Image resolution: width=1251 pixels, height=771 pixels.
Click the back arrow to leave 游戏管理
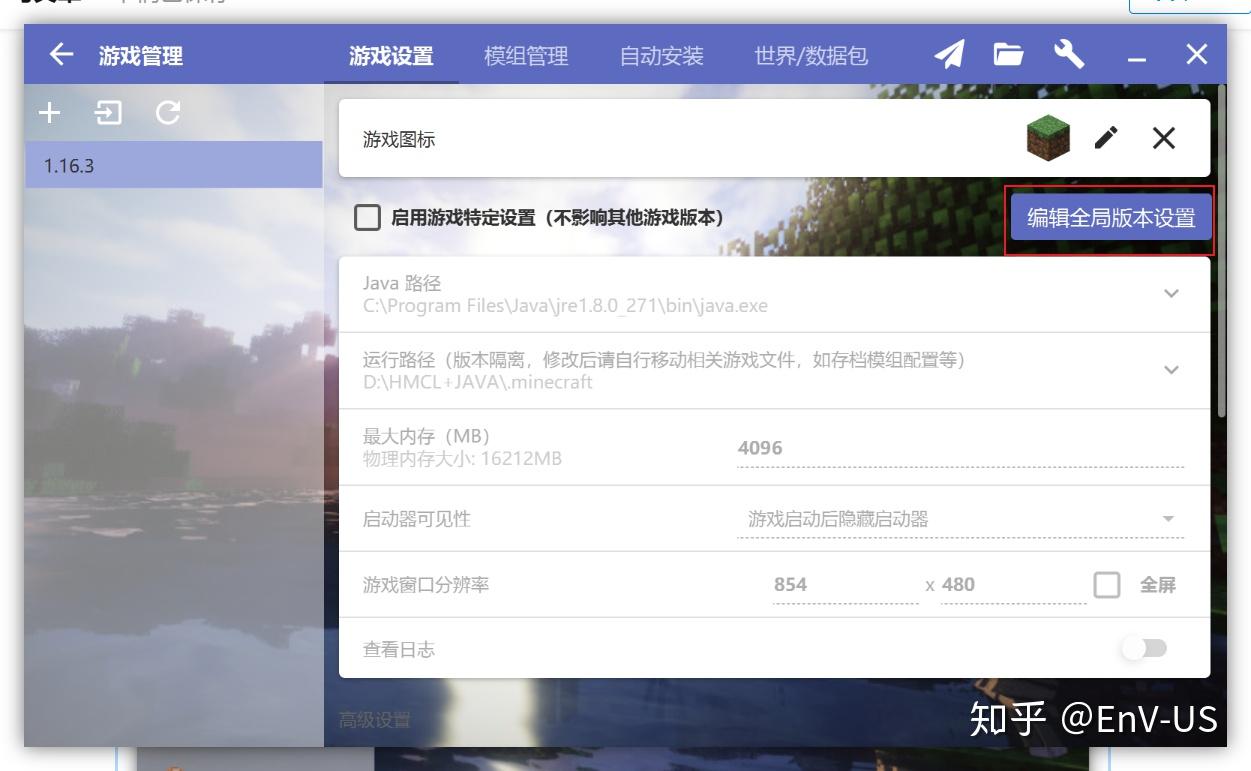click(x=60, y=55)
